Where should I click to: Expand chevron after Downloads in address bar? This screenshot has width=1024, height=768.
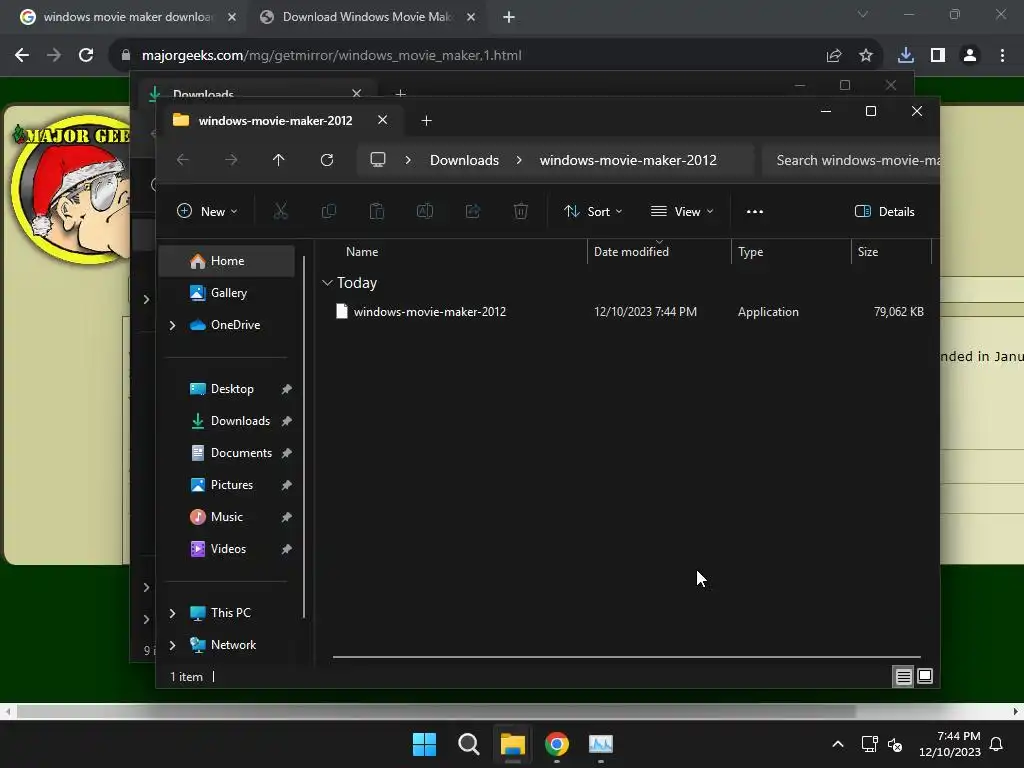519,160
